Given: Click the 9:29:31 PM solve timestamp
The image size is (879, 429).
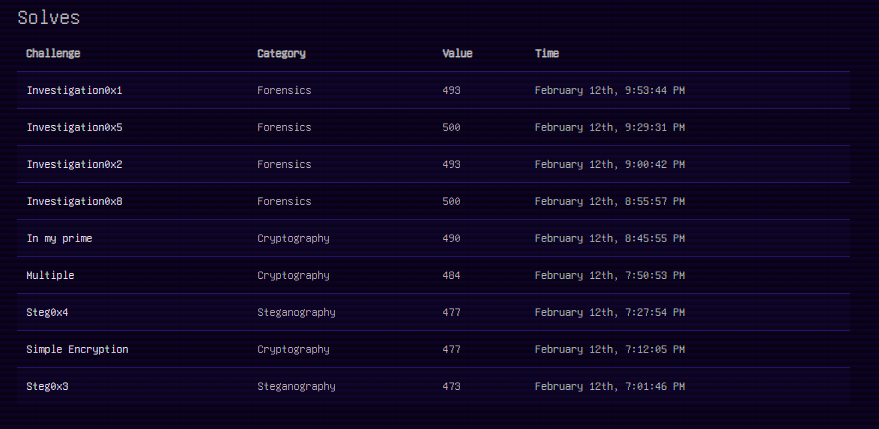Looking at the screenshot, I should tap(609, 128).
